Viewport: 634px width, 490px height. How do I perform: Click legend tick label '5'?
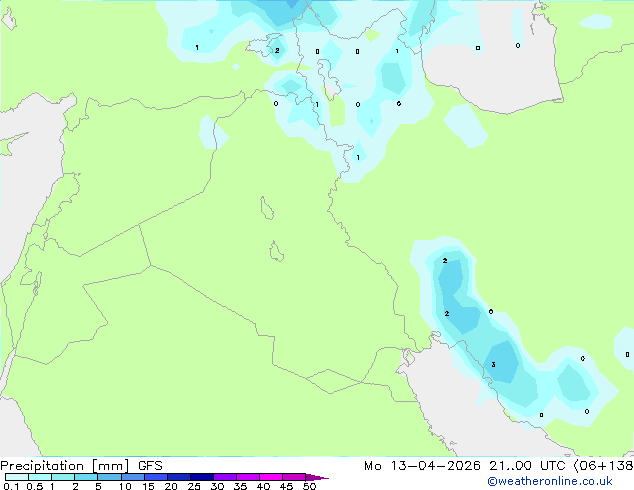98,486
